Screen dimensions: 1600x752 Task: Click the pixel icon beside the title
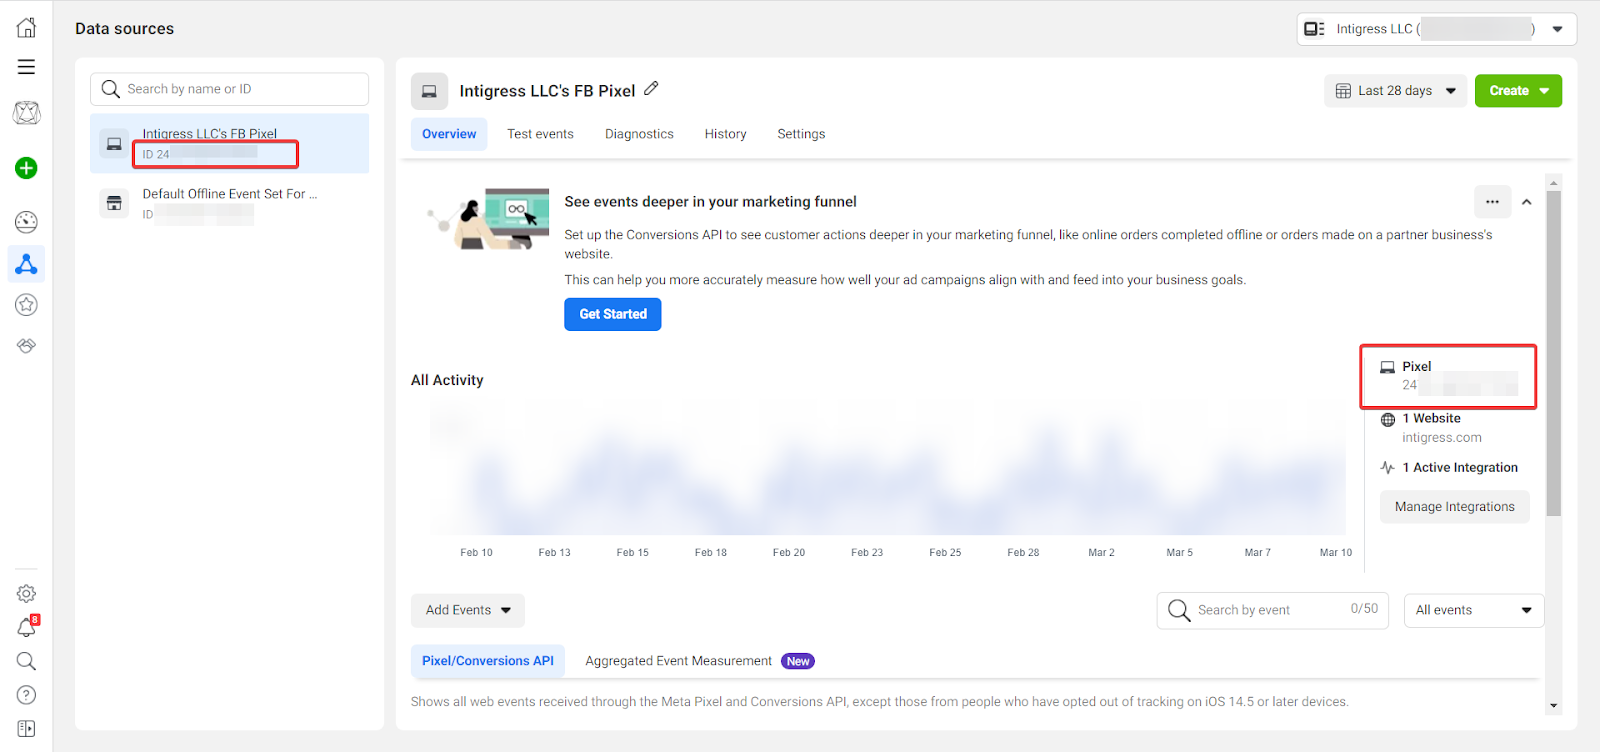[429, 91]
